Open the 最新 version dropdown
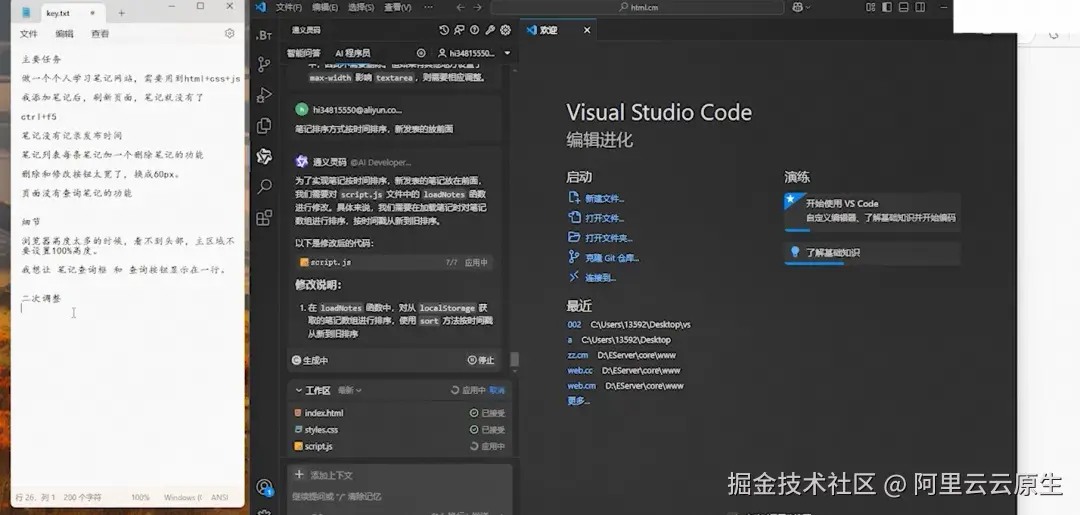1080x515 pixels. click(x=349, y=390)
